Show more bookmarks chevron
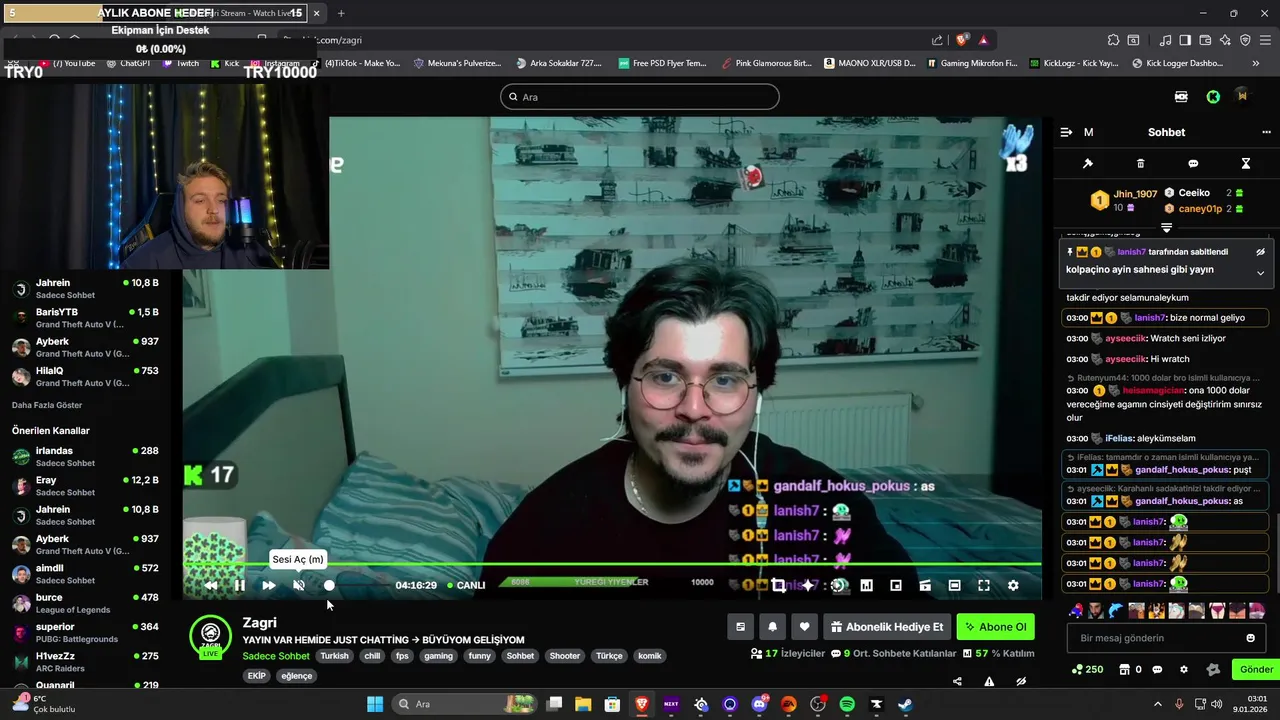 (1256, 63)
